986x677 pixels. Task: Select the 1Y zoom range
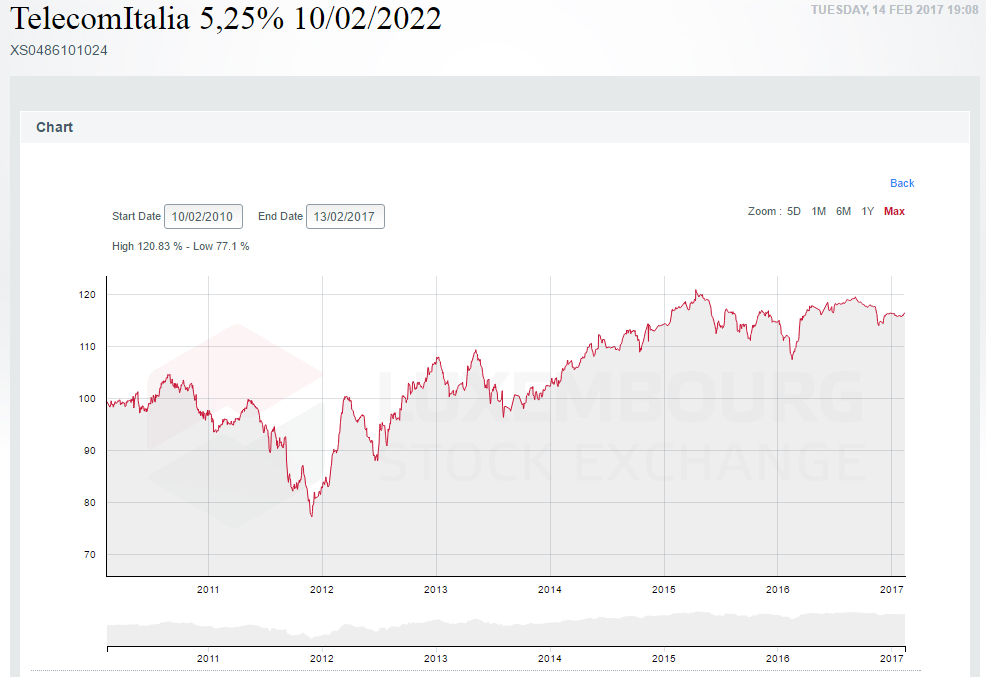click(868, 211)
